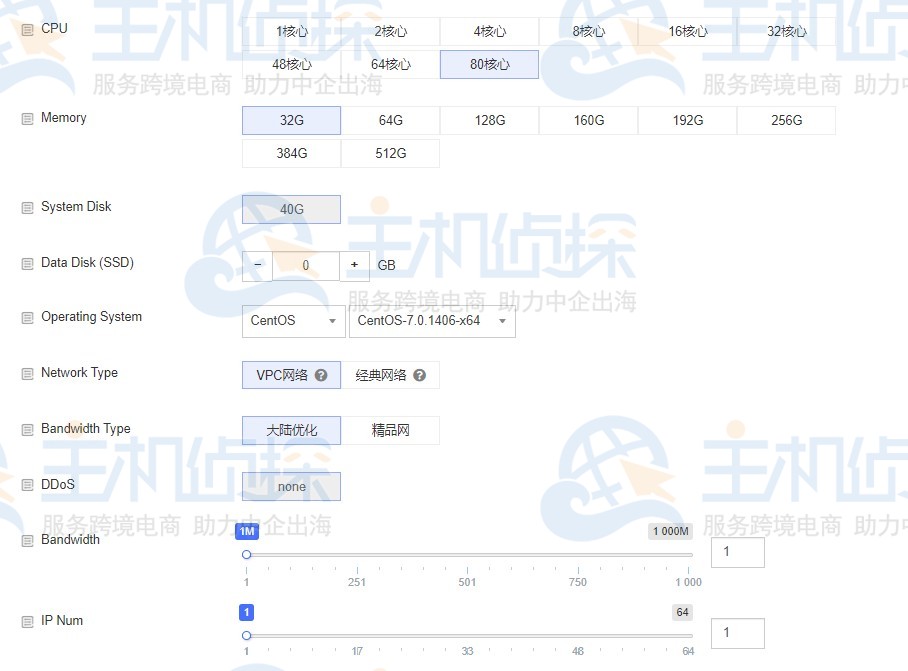This screenshot has height=671, width=908.
Task: Click the list icon beside Bandwidth label
Action: pyautogui.click(x=25, y=540)
